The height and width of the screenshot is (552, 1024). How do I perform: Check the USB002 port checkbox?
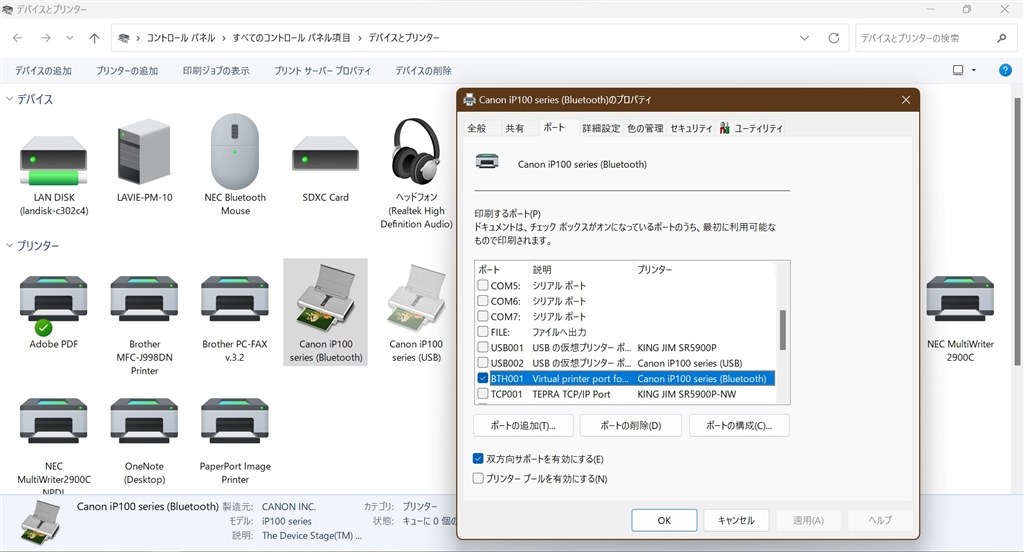tap(483, 363)
